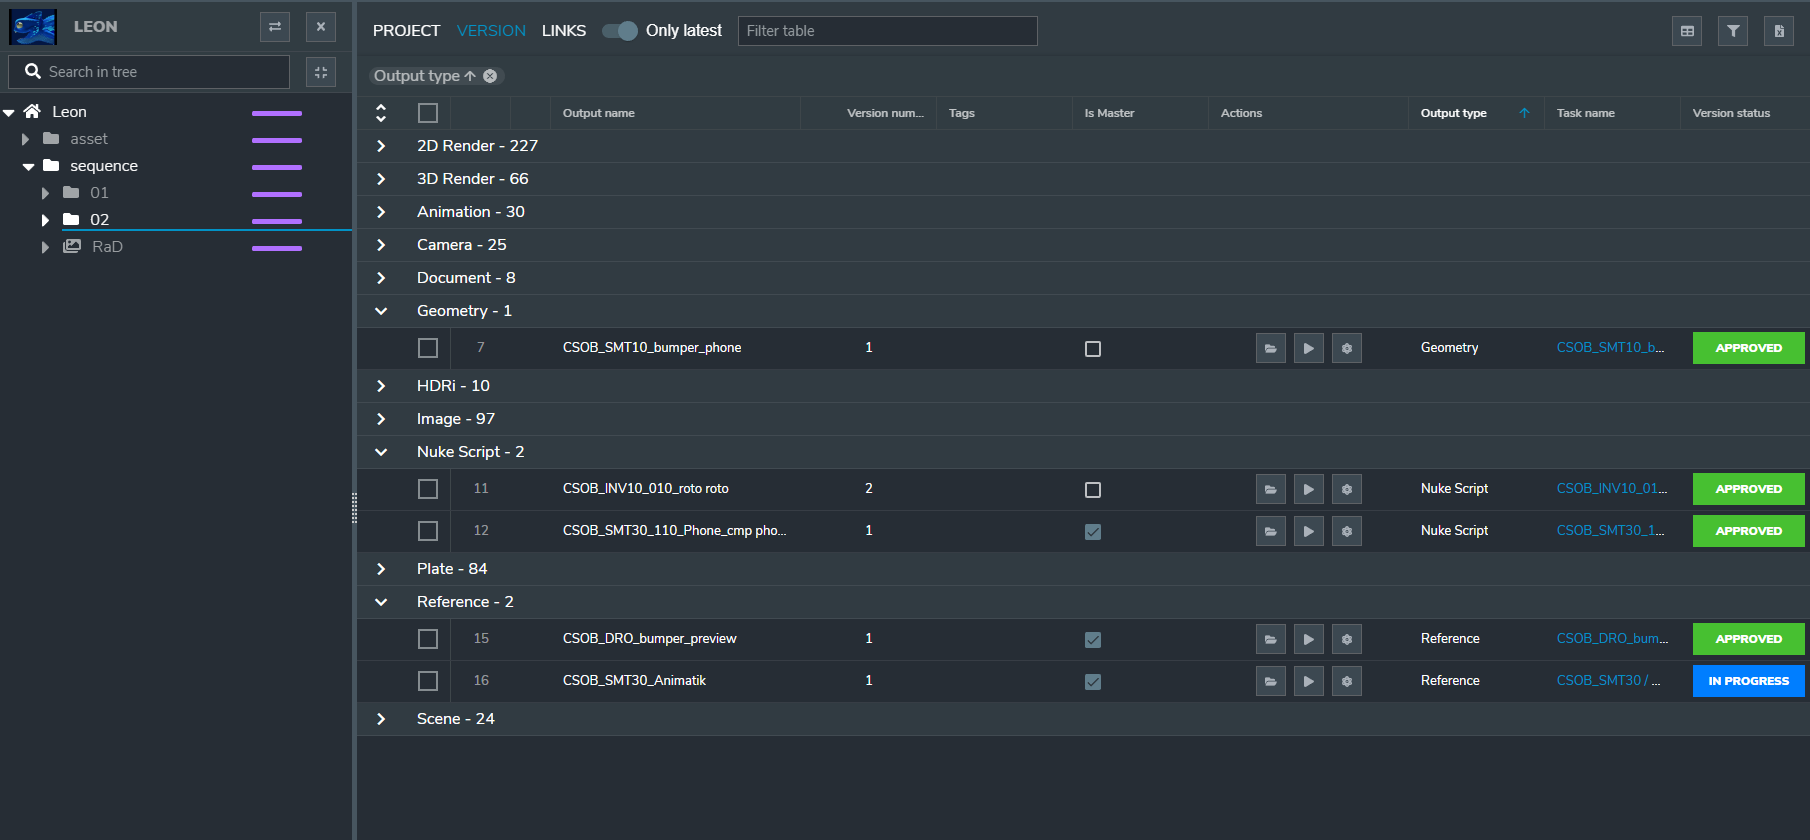Toggle Is Master for CSOB_SMT10_bumper_phone

[1093, 349]
